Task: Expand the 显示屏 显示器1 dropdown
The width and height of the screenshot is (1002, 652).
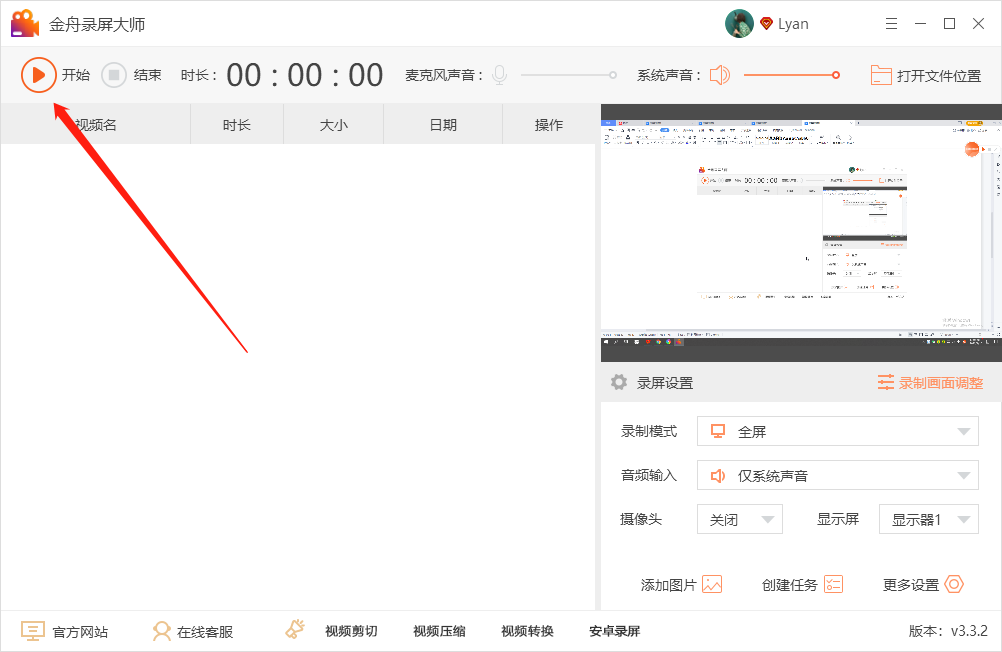Action: [x=929, y=519]
